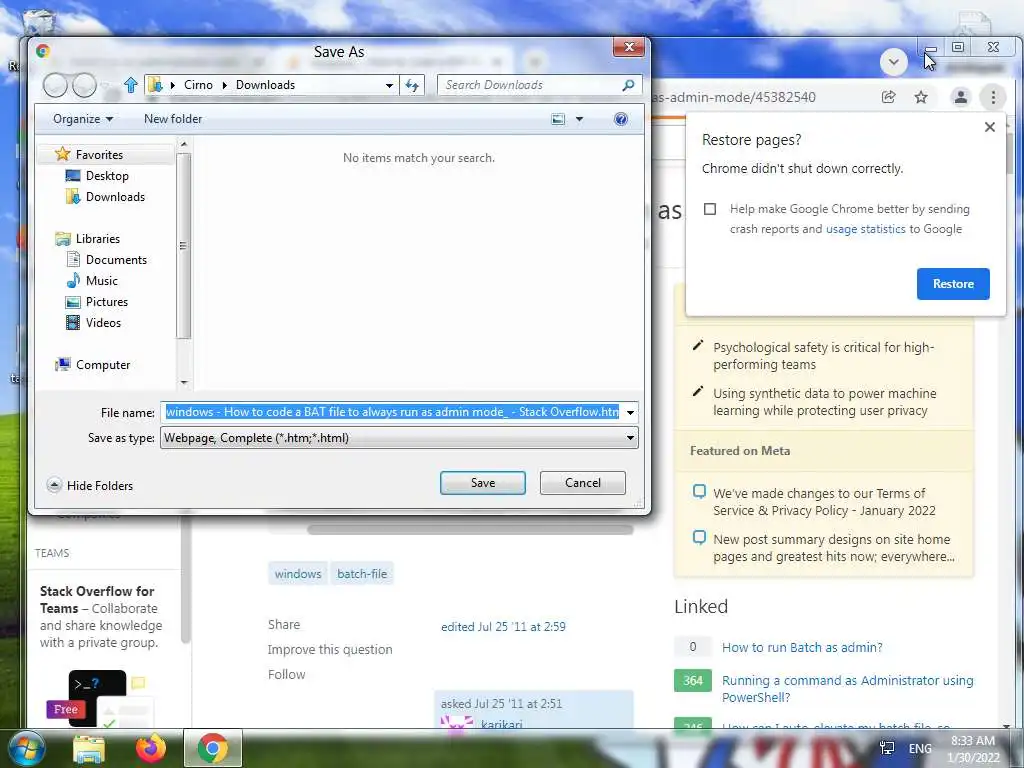
Task: Open the Save As help icon
Action: click(621, 119)
